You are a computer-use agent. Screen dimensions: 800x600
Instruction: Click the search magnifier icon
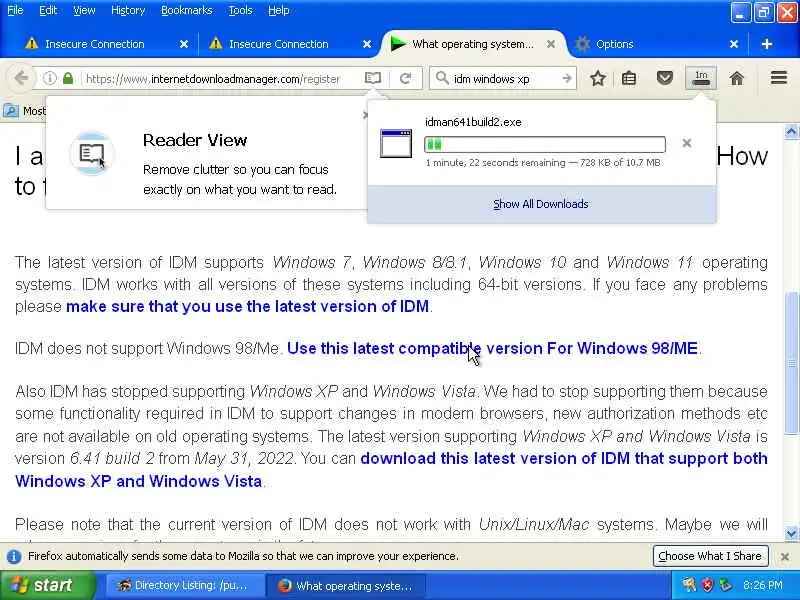tap(442, 79)
